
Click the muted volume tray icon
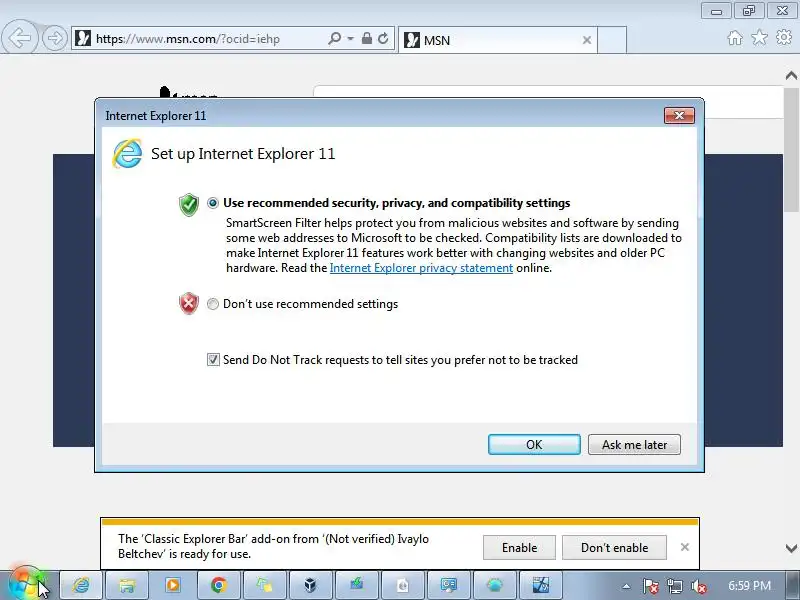698,586
